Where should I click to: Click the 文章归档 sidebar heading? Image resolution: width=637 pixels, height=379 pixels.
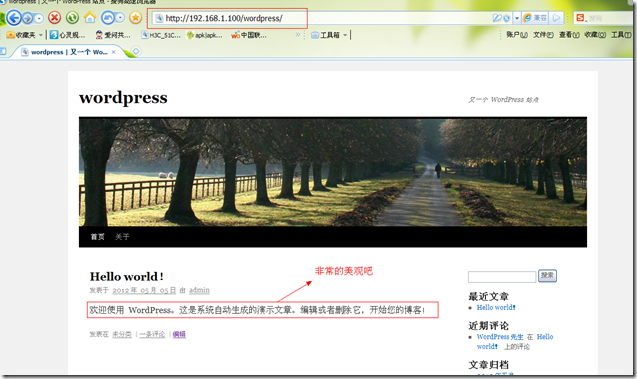pyautogui.click(x=488, y=364)
